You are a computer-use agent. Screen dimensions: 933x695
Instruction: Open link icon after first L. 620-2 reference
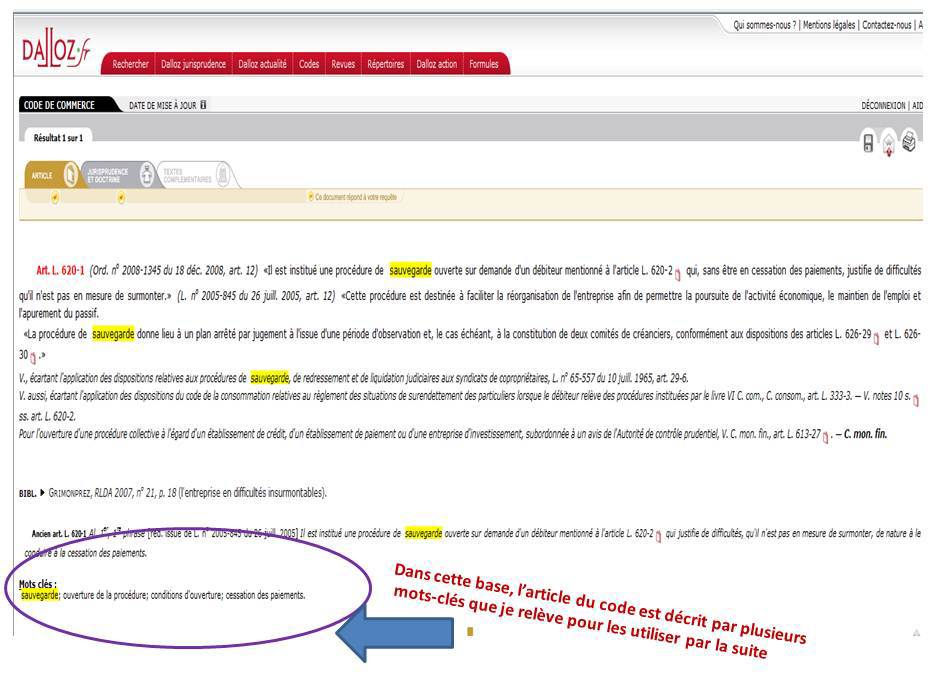coord(678,272)
